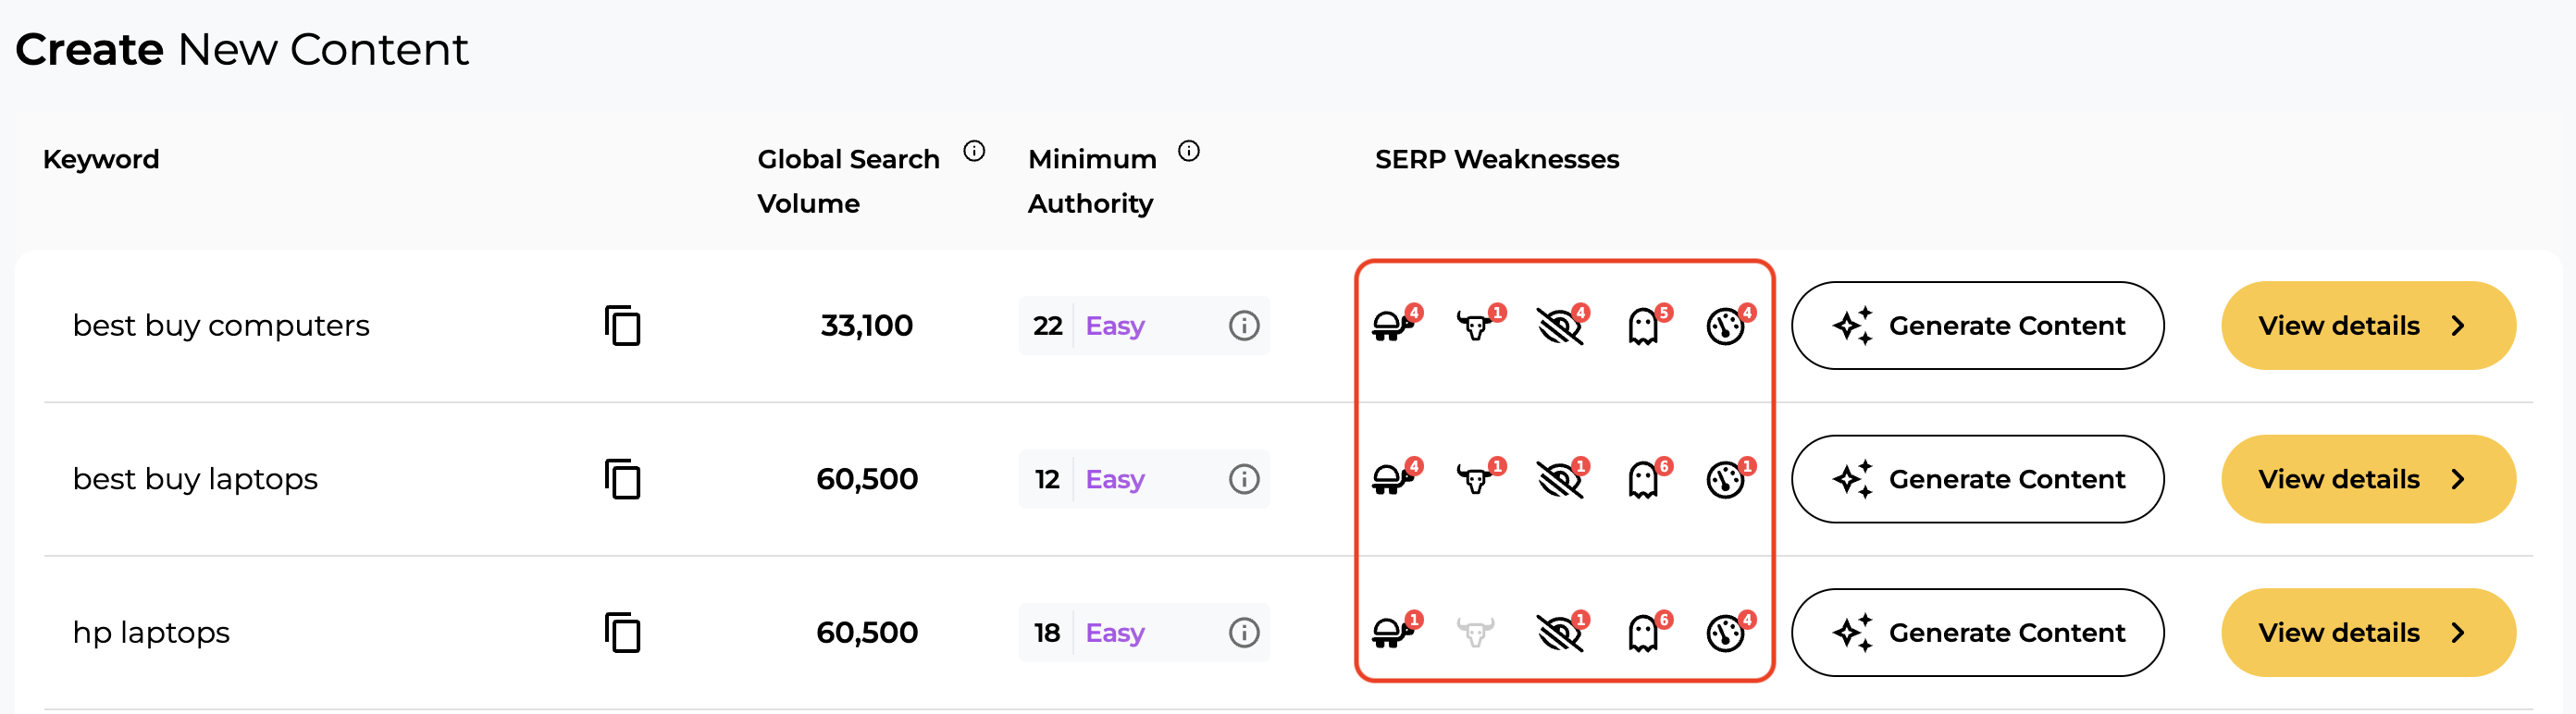
Task: Copy the 'hp laptops' keyword
Action: 622,633
